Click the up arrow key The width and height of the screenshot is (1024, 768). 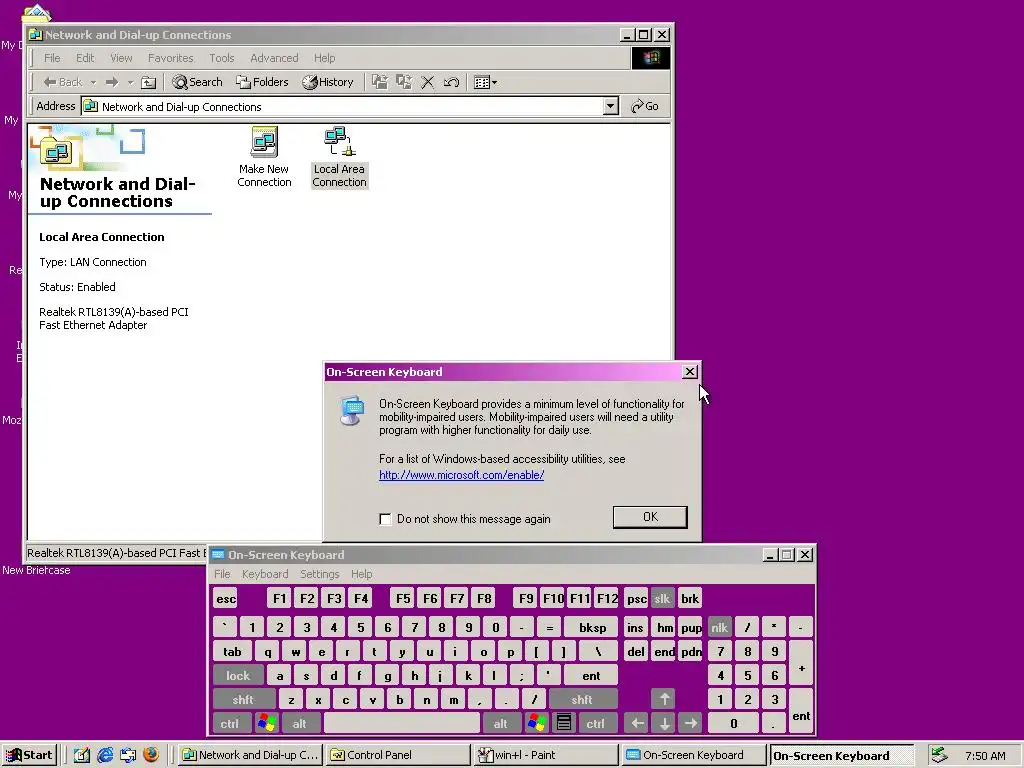pyautogui.click(x=664, y=699)
